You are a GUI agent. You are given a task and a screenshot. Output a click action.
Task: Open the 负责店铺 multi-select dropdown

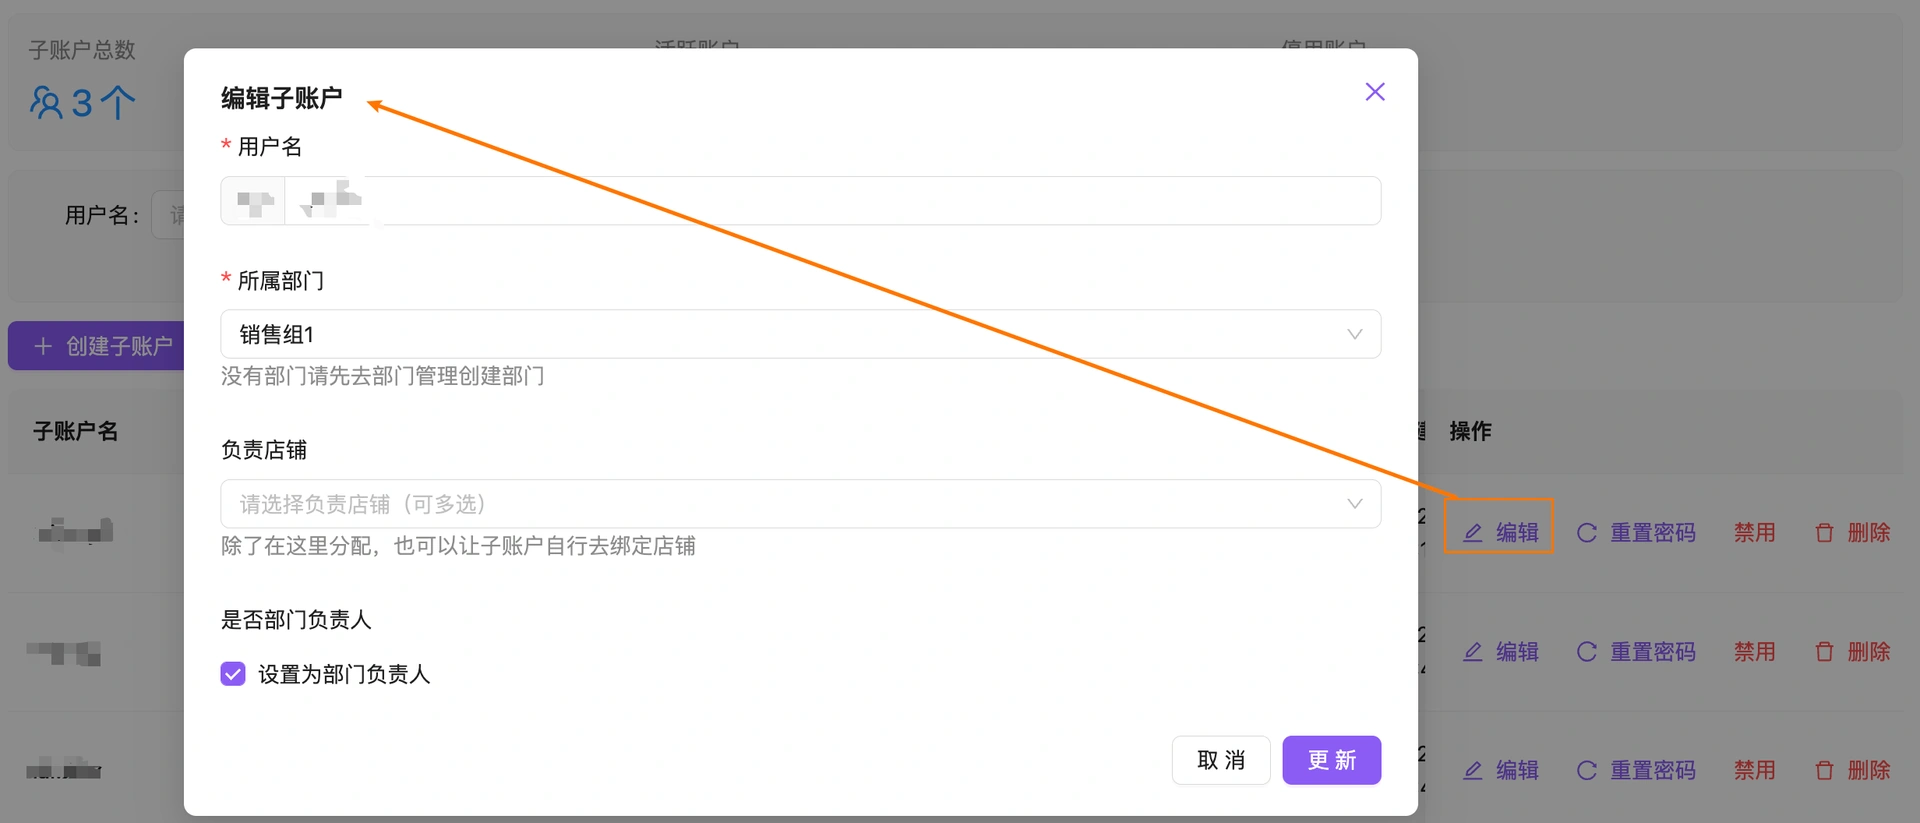click(800, 504)
